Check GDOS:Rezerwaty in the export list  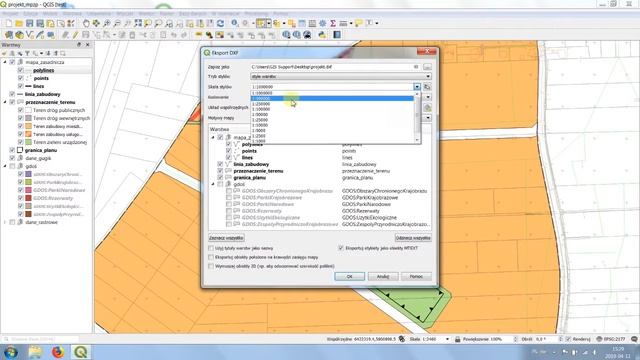[x=229, y=211]
